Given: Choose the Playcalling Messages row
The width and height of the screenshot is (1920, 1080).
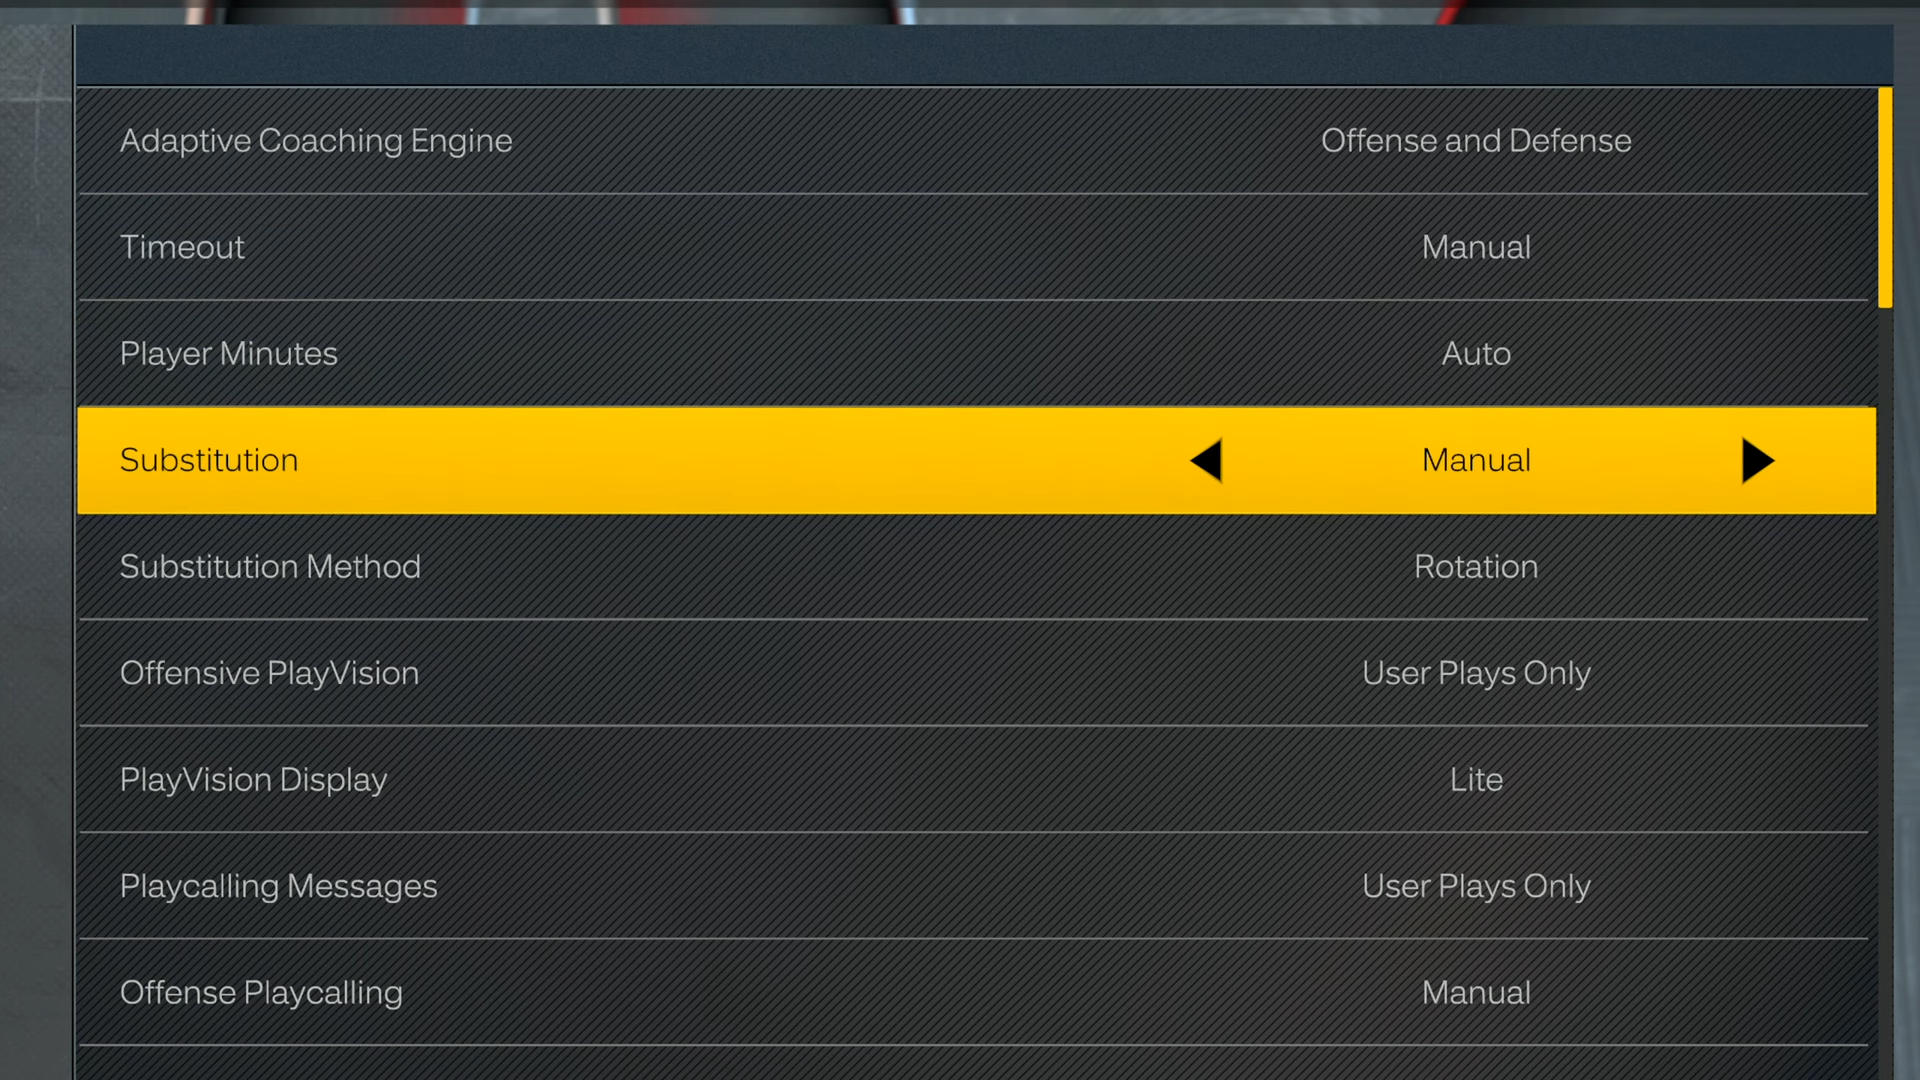Looking at the screenshot, I should point(973,886).
